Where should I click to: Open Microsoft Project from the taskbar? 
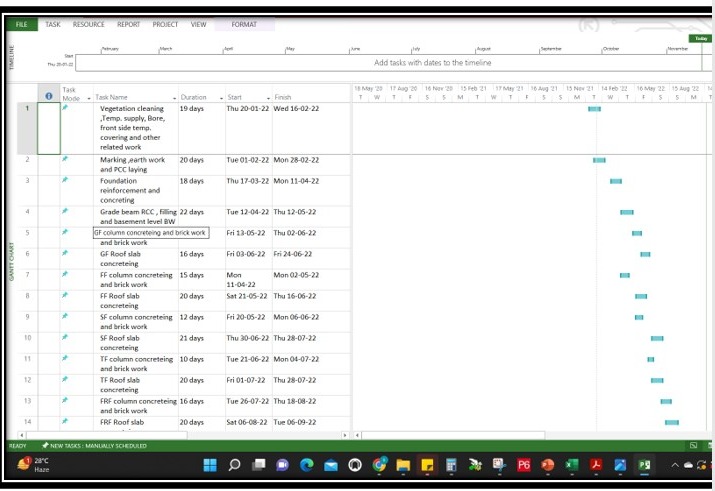(645, 465)
